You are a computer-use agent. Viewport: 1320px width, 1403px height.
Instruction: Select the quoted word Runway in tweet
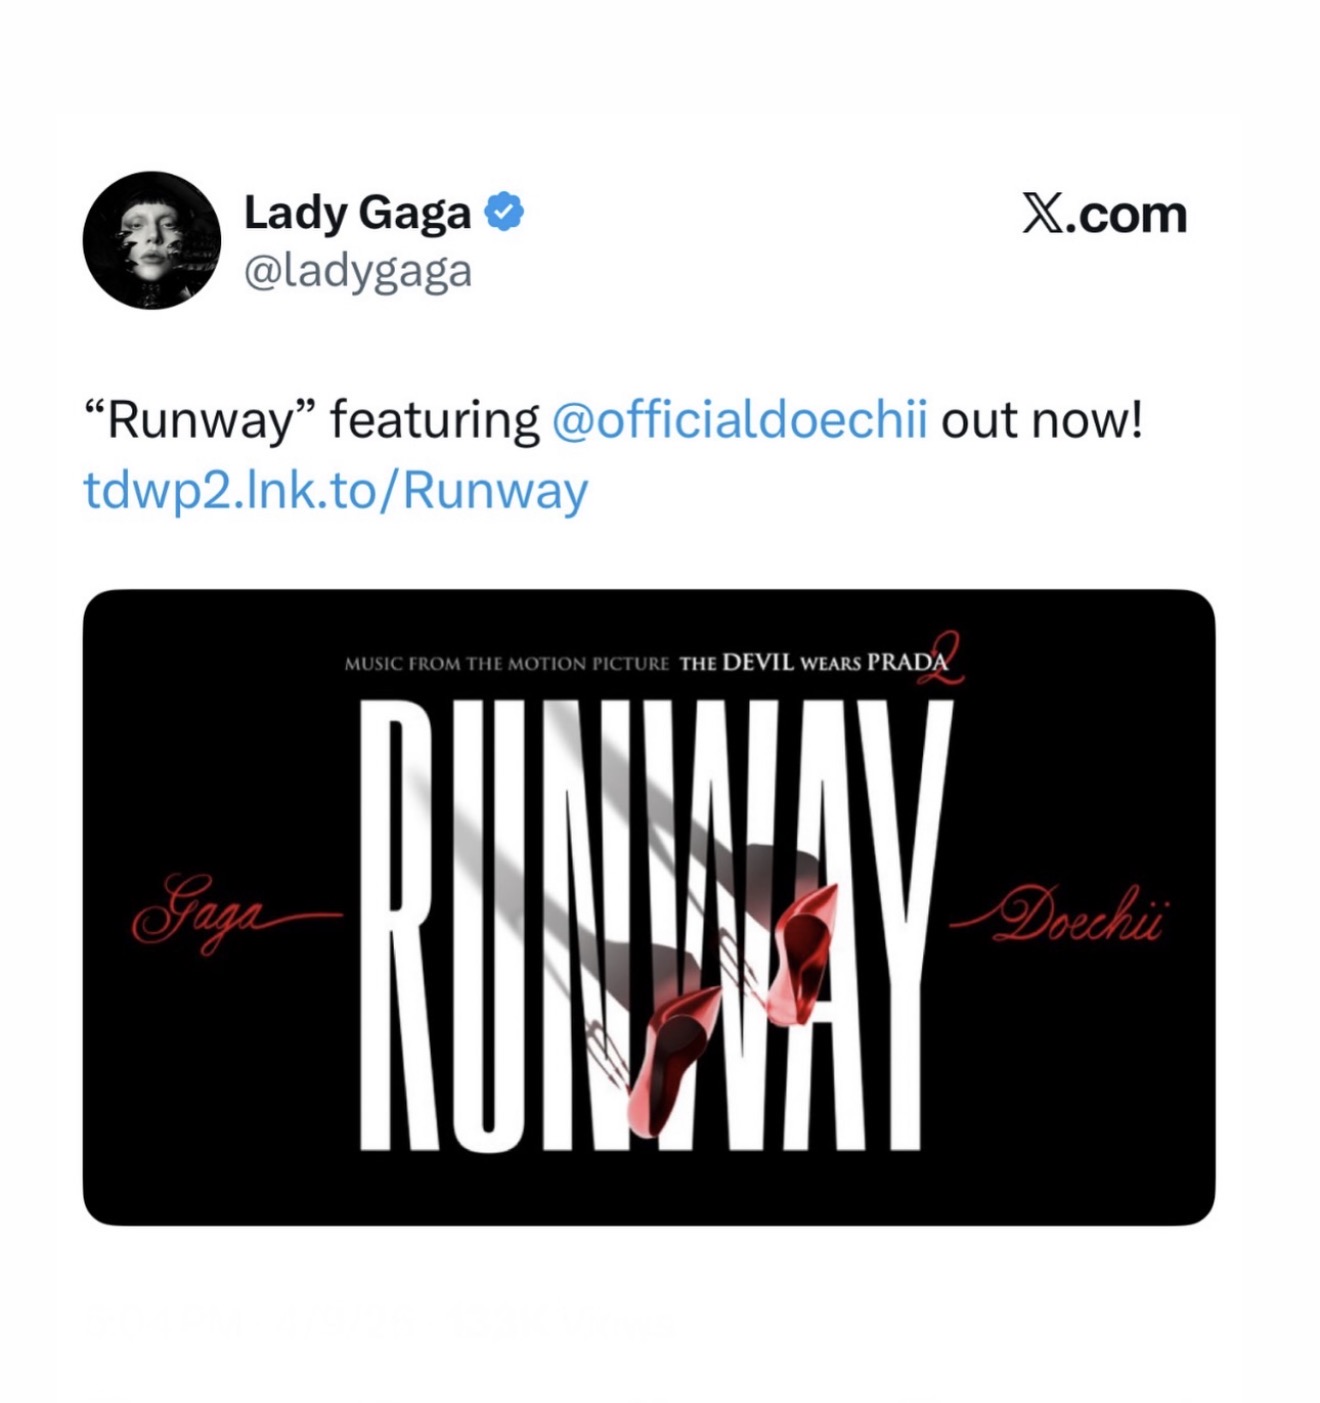200,419
